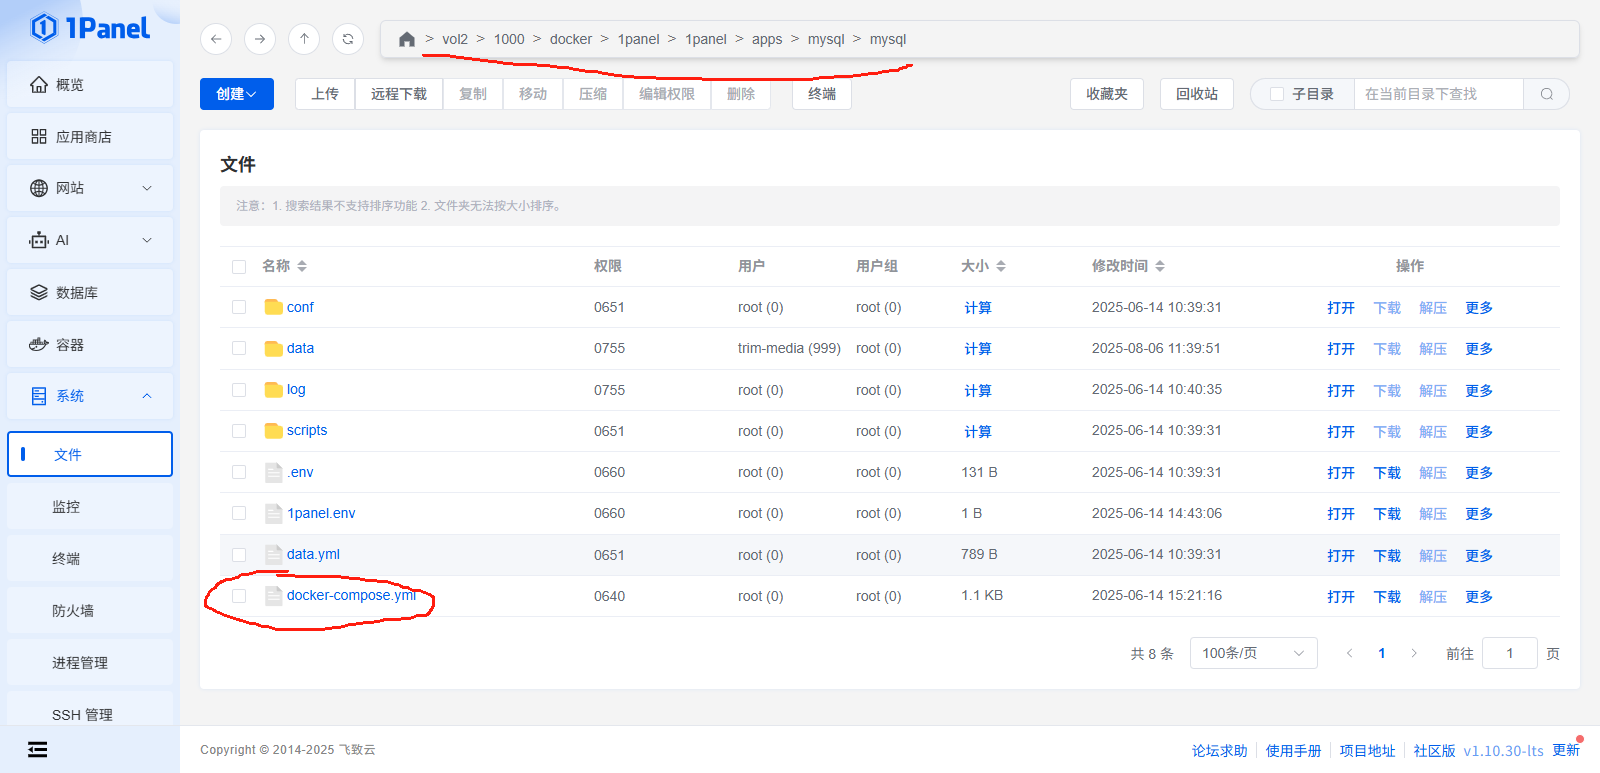Sort by 修改时间 column sort arrows
The width and height of the screenshot is (1600, 773).
point(1160,266)
